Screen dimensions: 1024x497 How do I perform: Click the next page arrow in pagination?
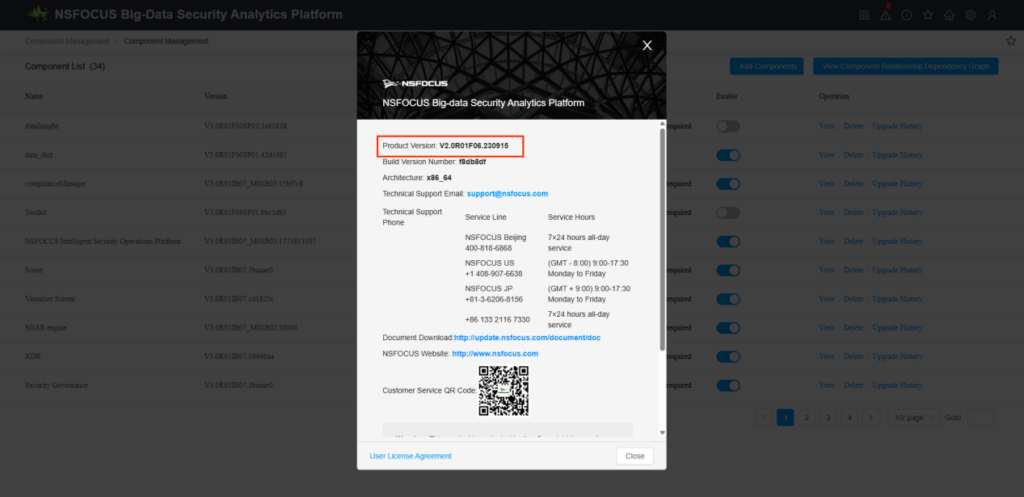pos(871,417)
